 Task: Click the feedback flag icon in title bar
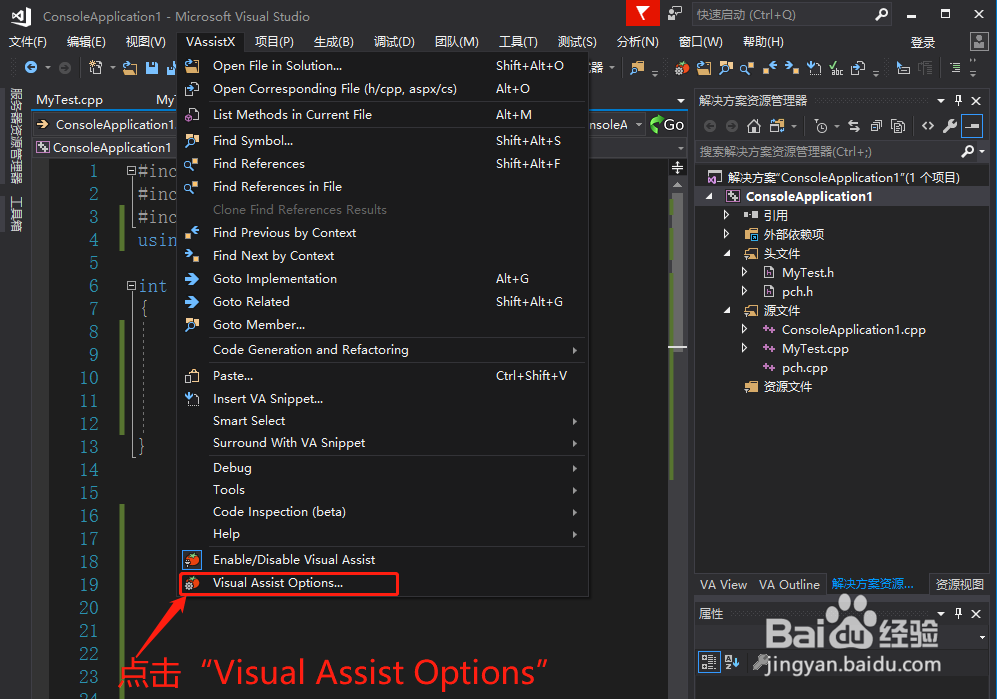point(643,13)
